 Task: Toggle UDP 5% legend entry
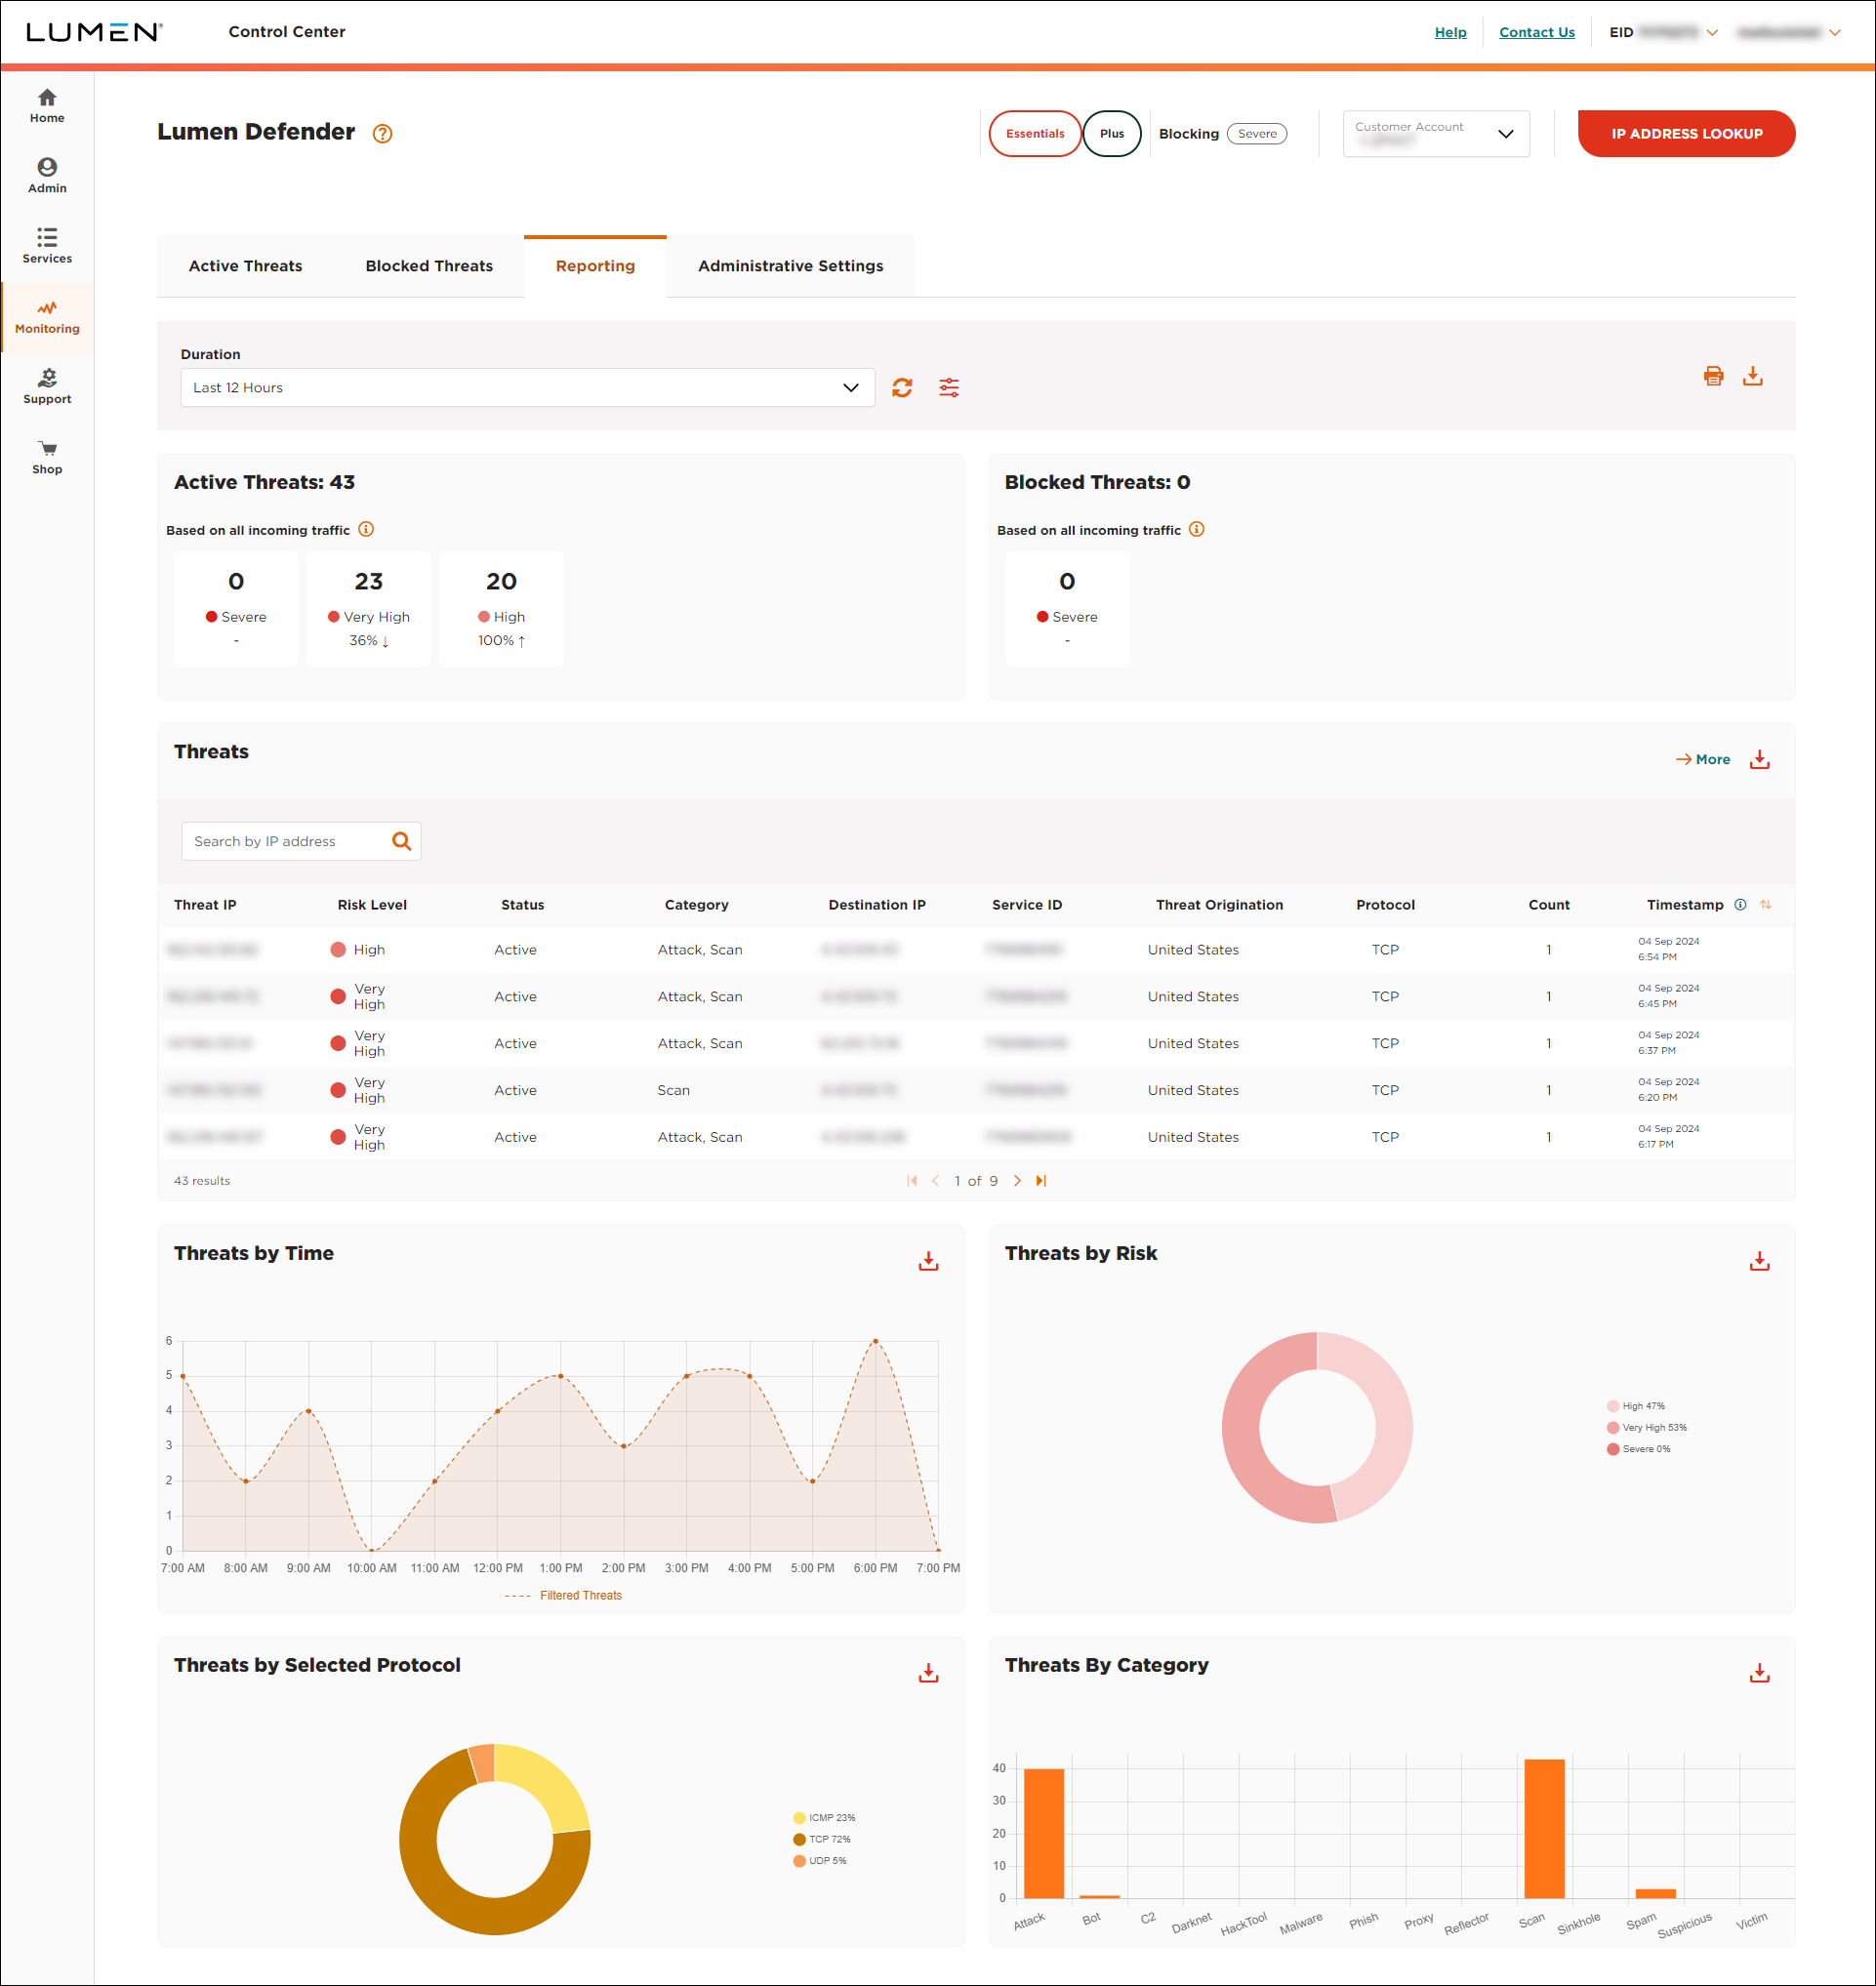click(820, 1861)
